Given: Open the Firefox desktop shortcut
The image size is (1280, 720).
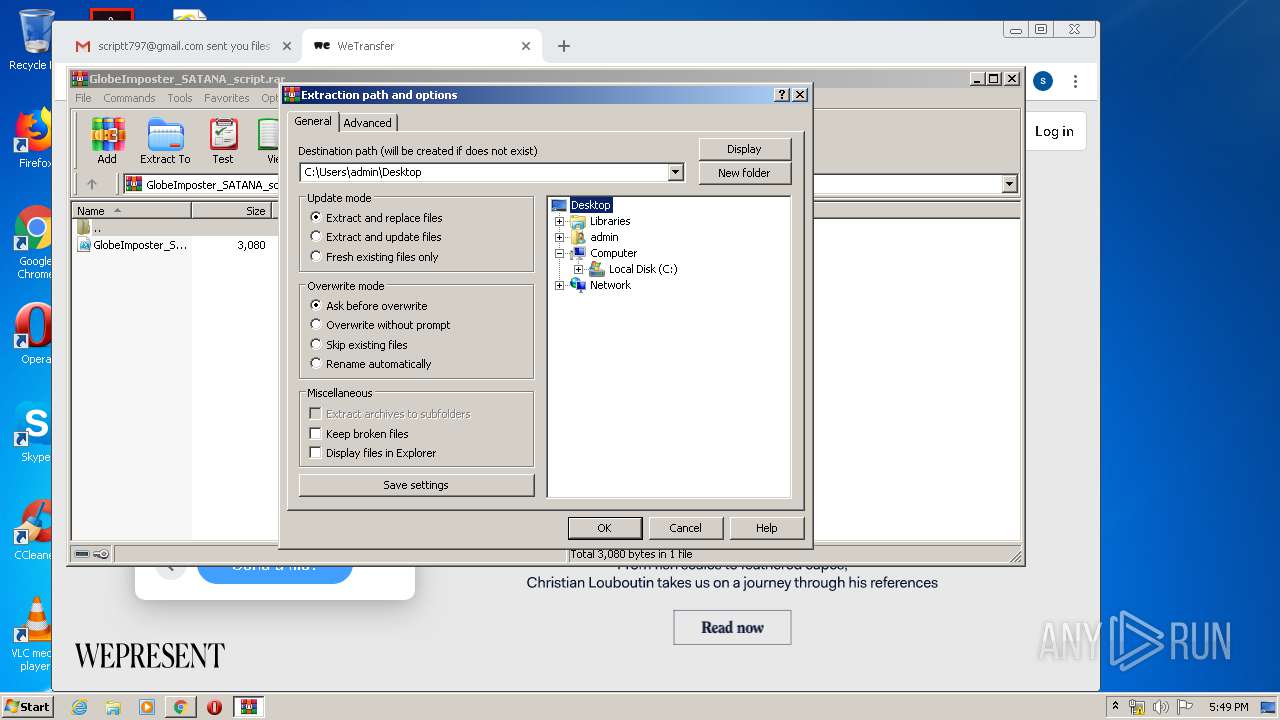Looking at the screenshot, I should (34, 139).
